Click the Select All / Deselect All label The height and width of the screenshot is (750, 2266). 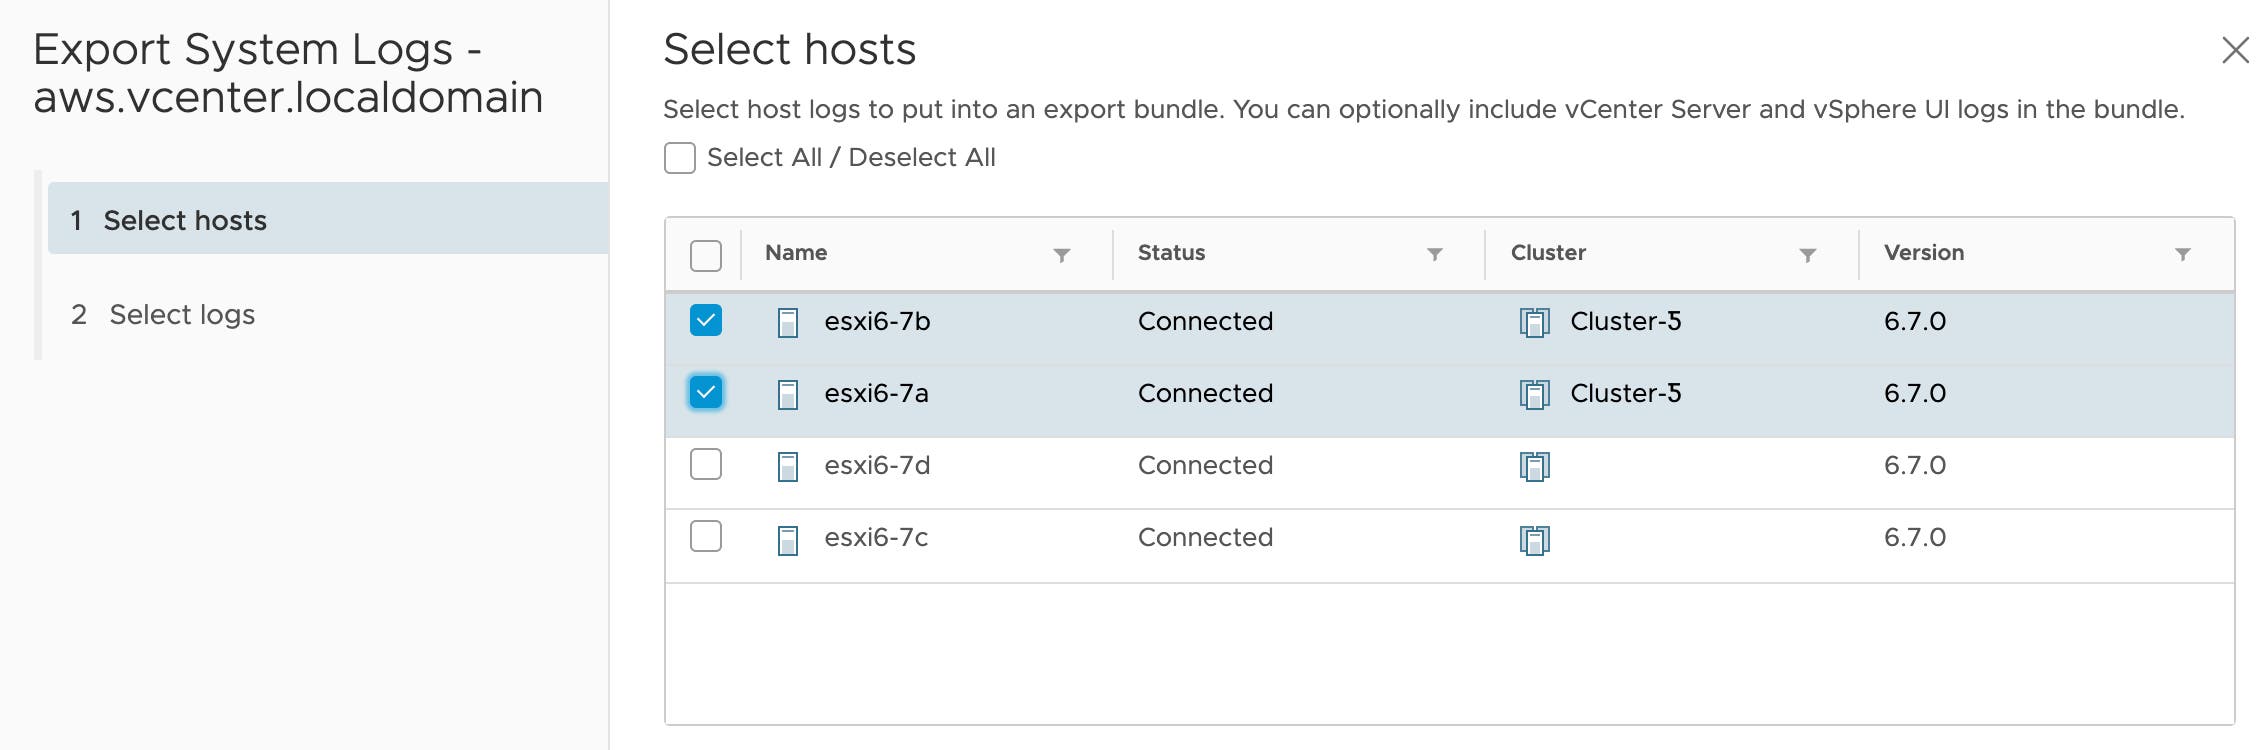[x=851, y=158]
